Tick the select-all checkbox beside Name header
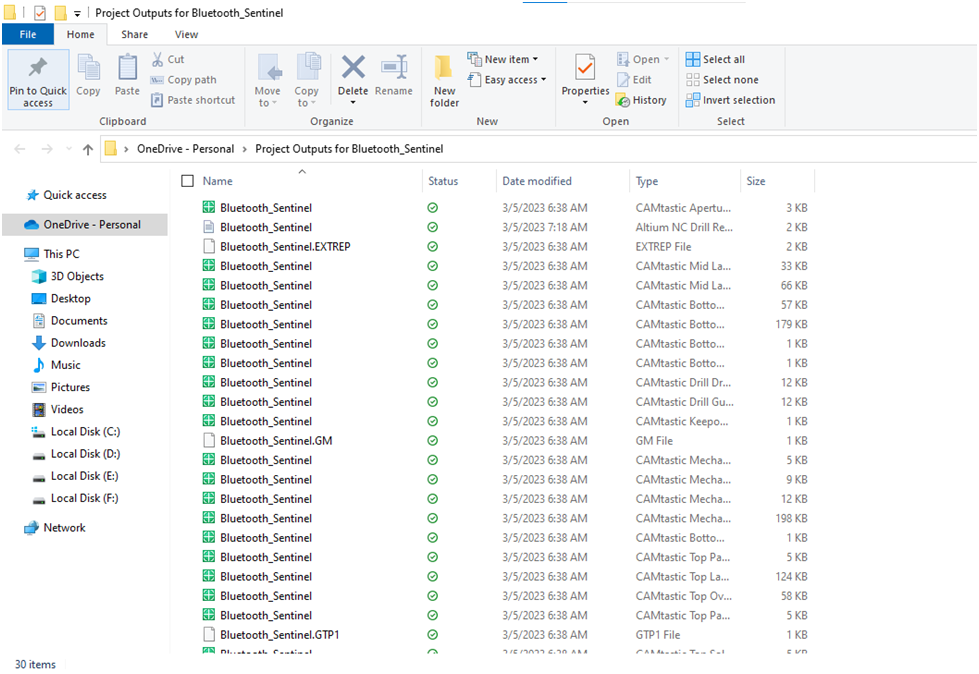 [187, 181]
